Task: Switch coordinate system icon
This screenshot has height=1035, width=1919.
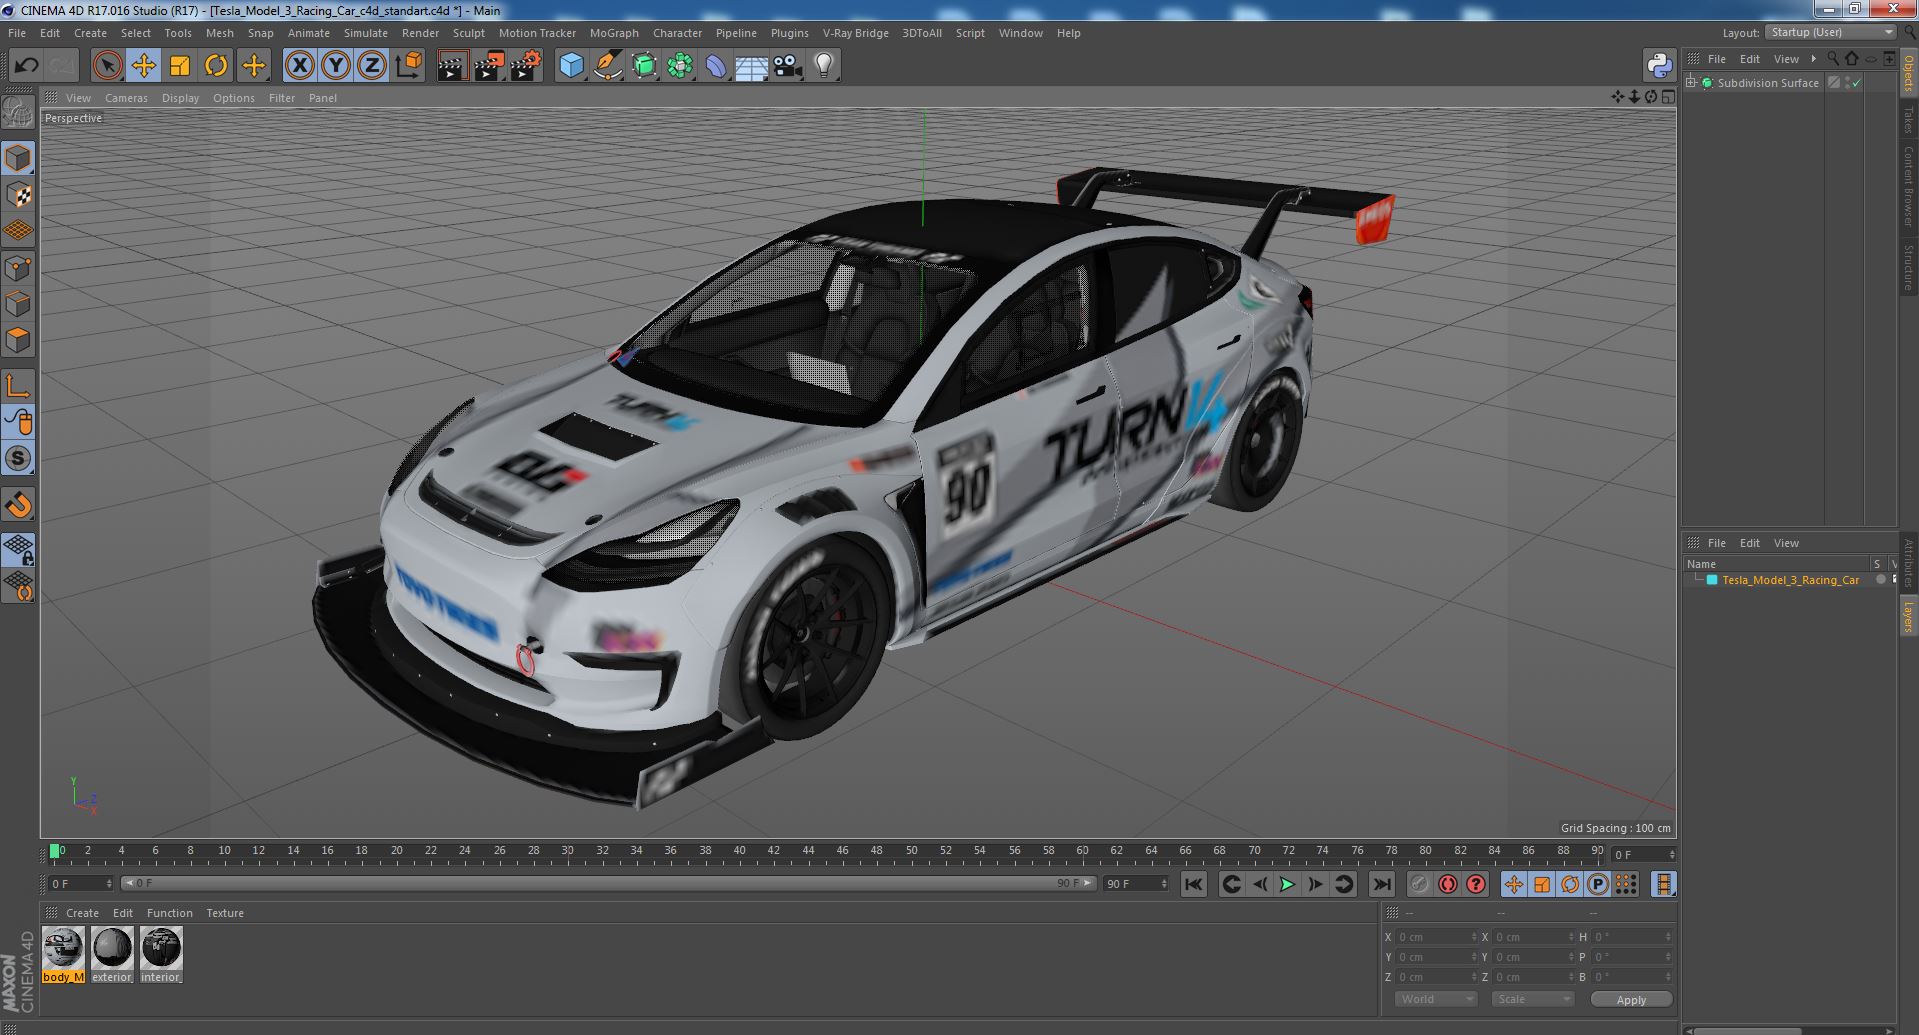Action: 409,66
